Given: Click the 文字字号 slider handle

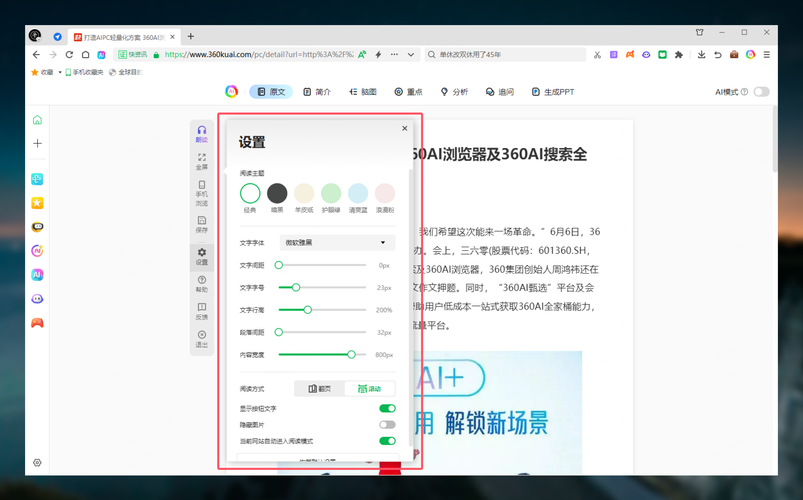Looking at the screenshot, I should (x=296, y=287).
